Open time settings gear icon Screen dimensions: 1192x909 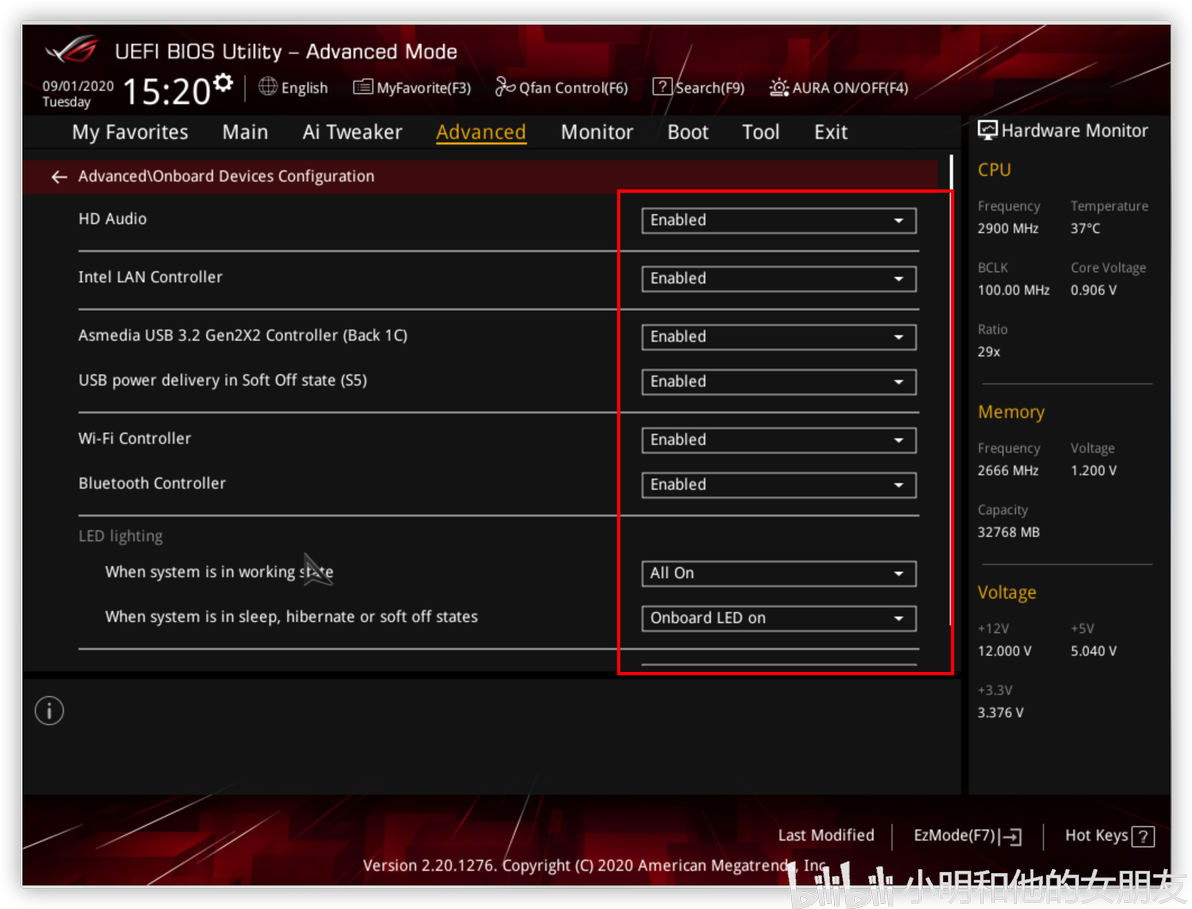pos(224,82)
